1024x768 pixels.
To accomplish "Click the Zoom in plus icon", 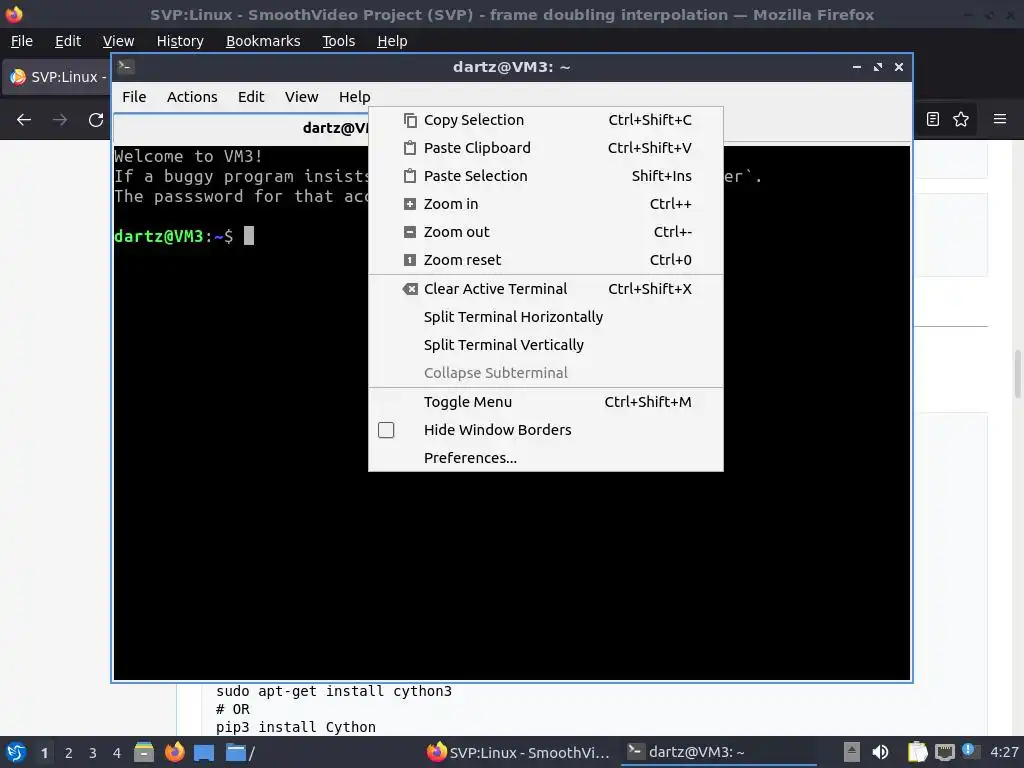I will click(x=410, y=204).
